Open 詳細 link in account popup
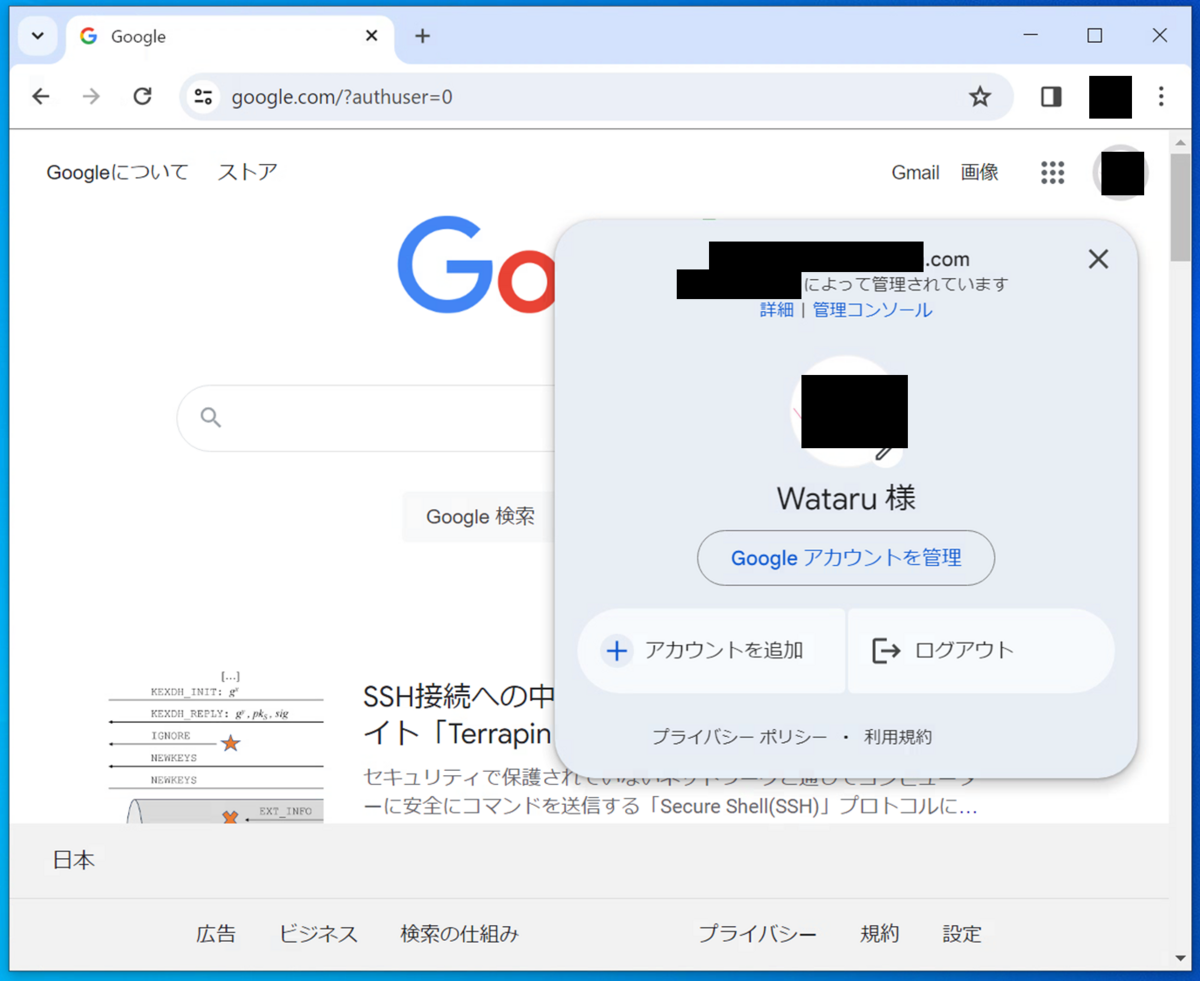Image resolution: width=1200 pixels, height=981 pixels. coord(776,310)
